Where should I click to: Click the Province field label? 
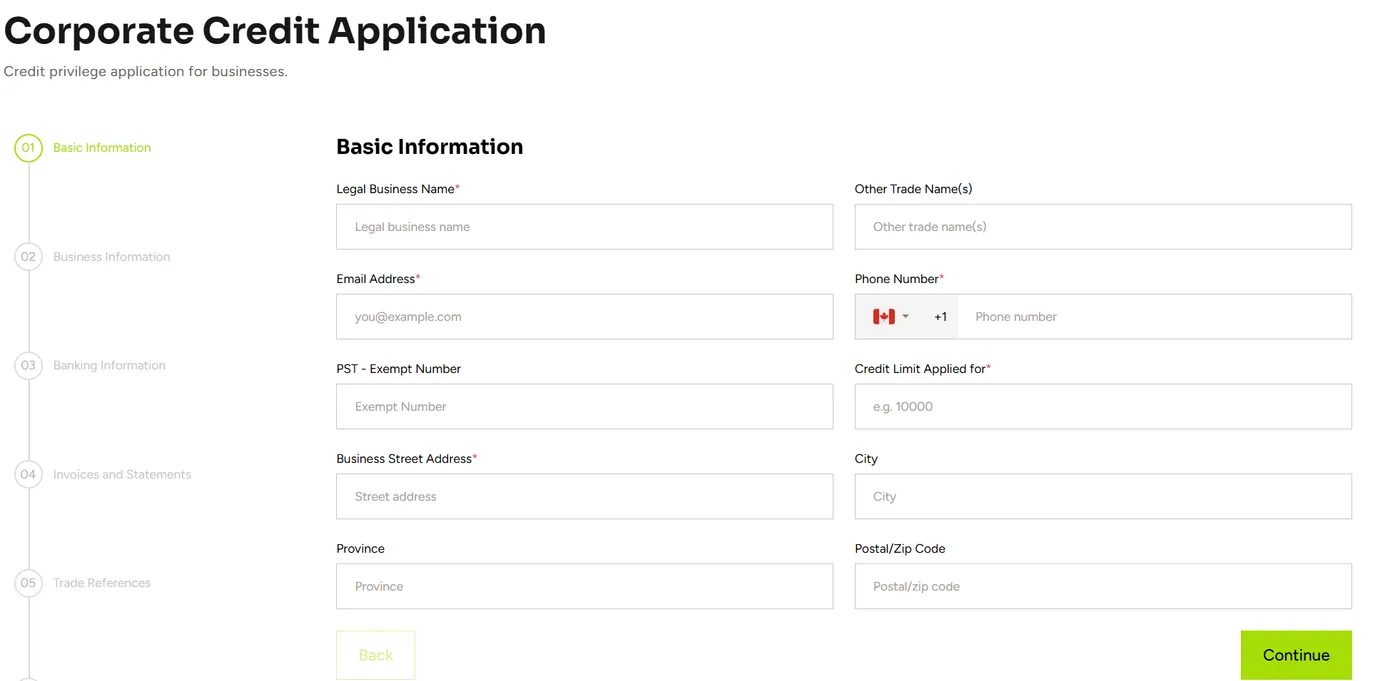(x=360, y=549)
